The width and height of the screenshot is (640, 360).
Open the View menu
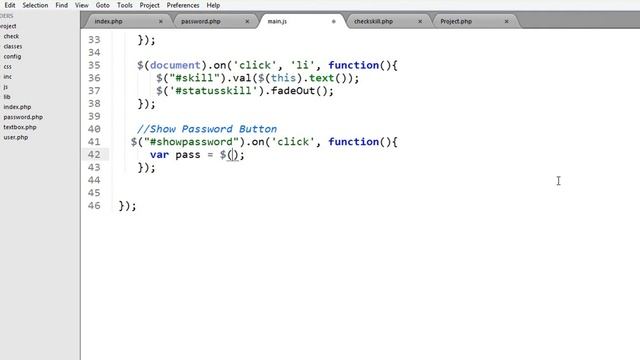click(82, 5)
